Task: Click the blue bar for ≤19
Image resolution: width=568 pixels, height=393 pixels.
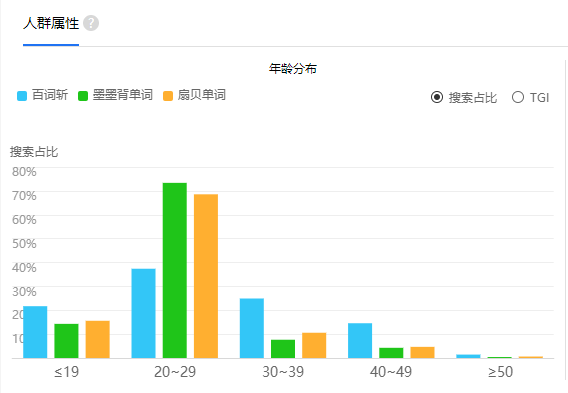Action: pos(35,332)
